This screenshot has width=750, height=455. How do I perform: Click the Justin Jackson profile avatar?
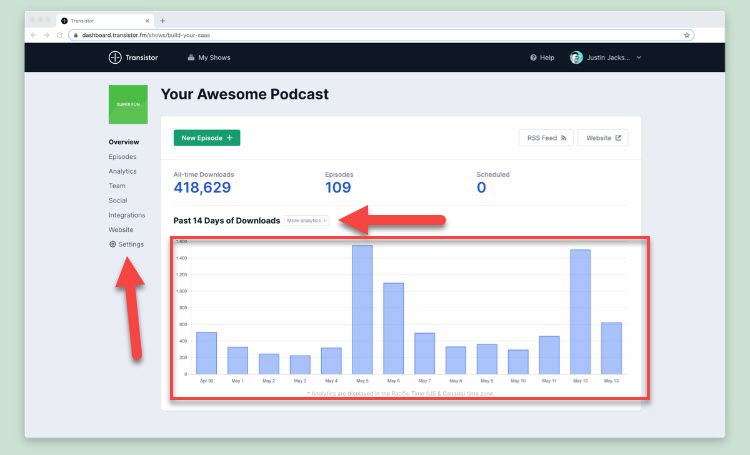576,57
